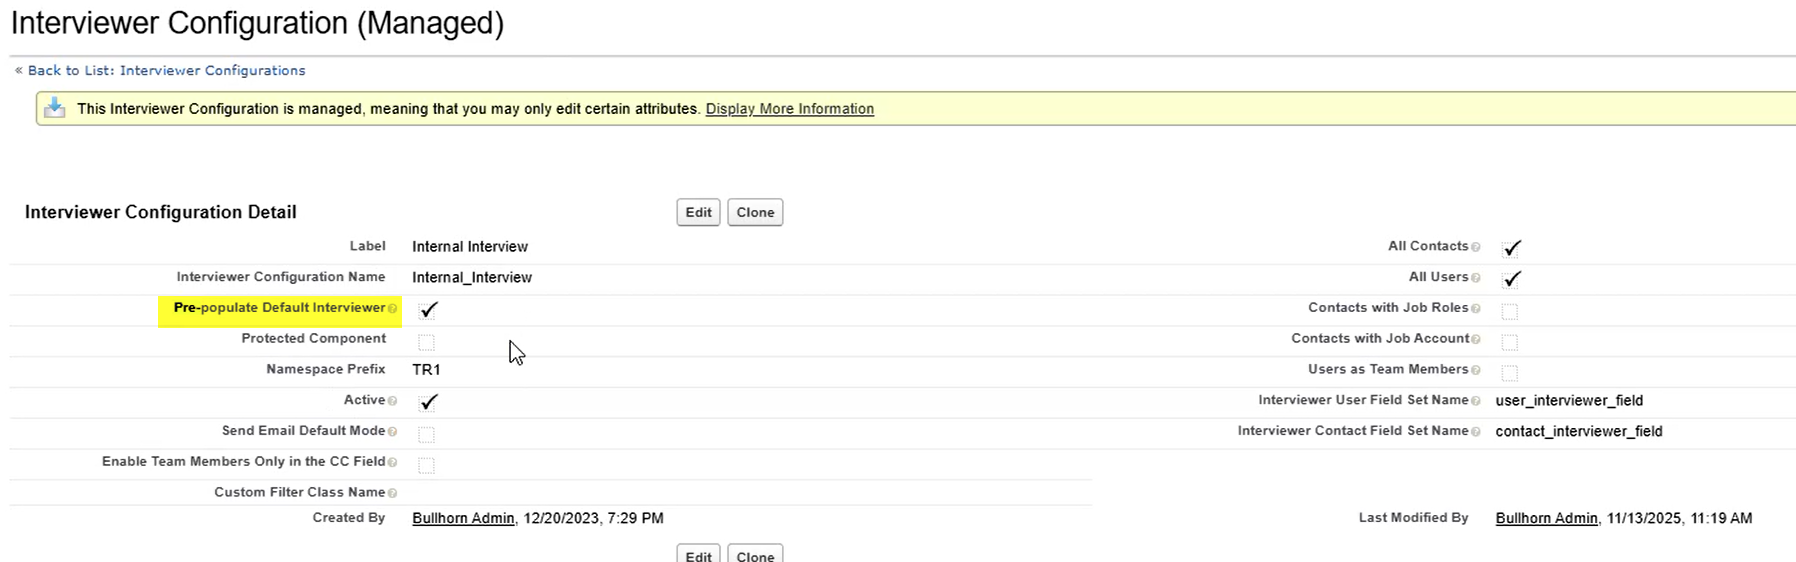Viewport: 1796px width, 562px height.
Task: Toggle the Active checkbox
Action: (x=428, y=402)
